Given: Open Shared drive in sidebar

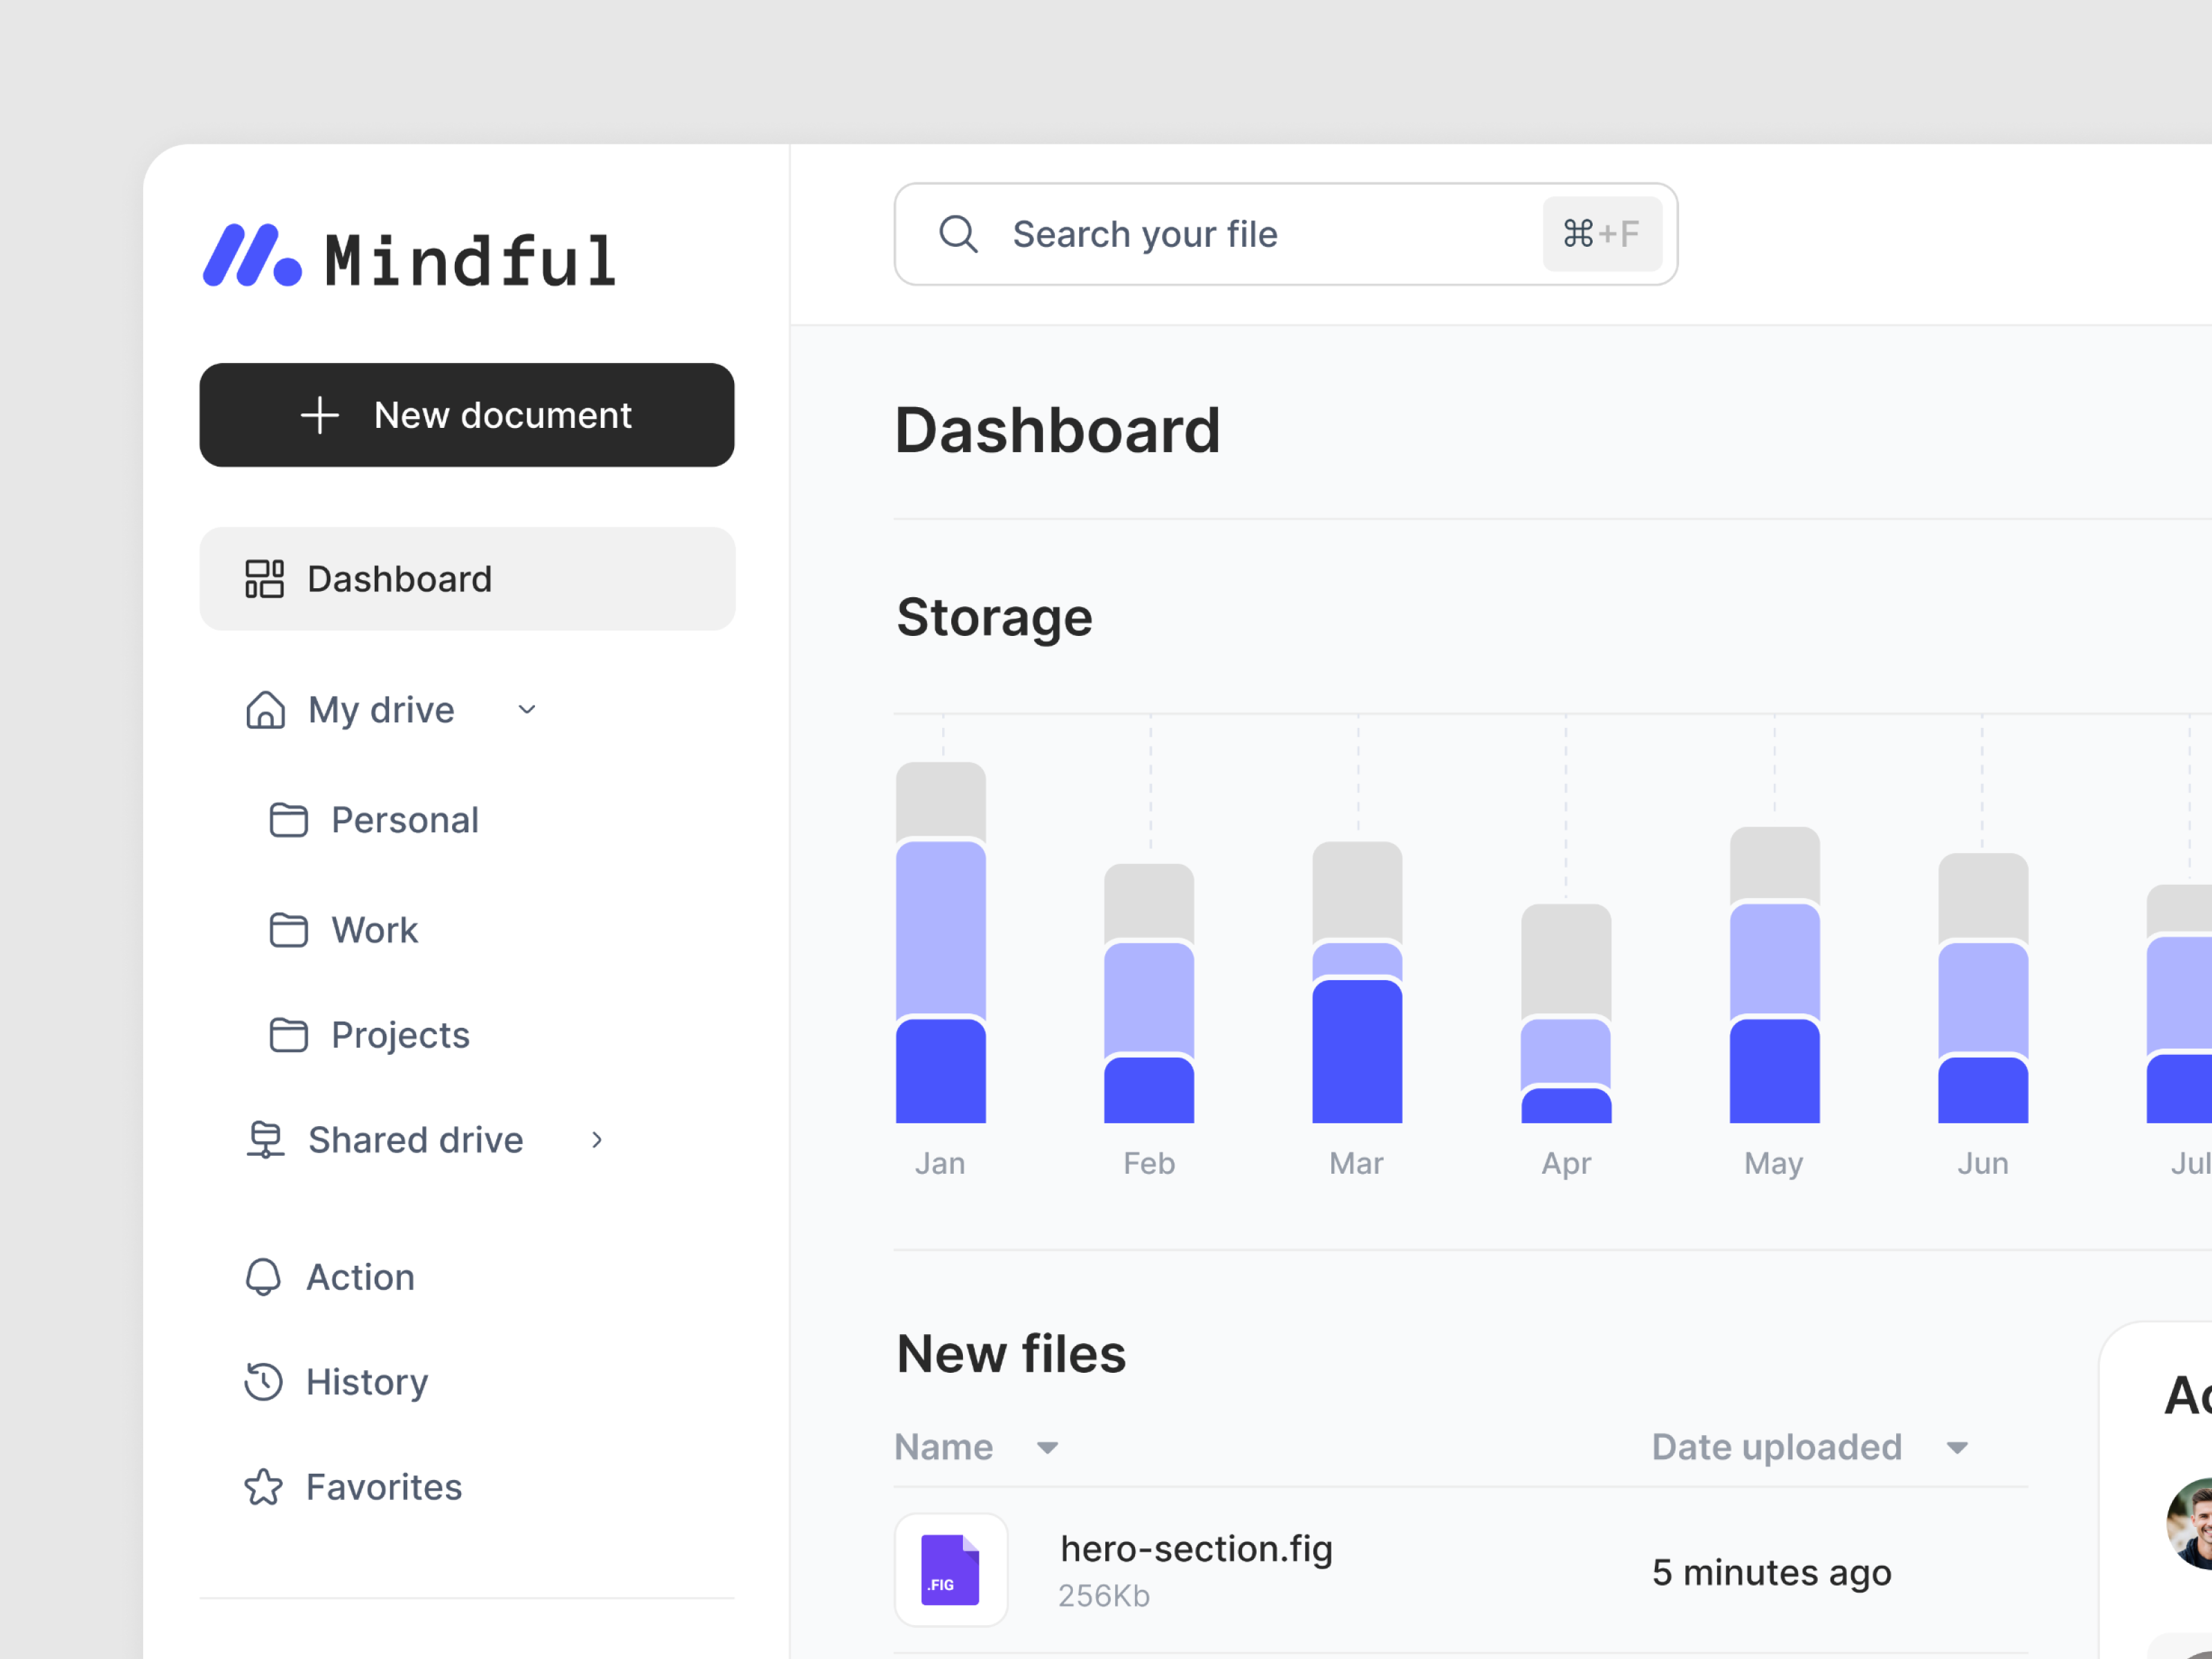Looking at the screenshot, I should [x=415, y=1140].
